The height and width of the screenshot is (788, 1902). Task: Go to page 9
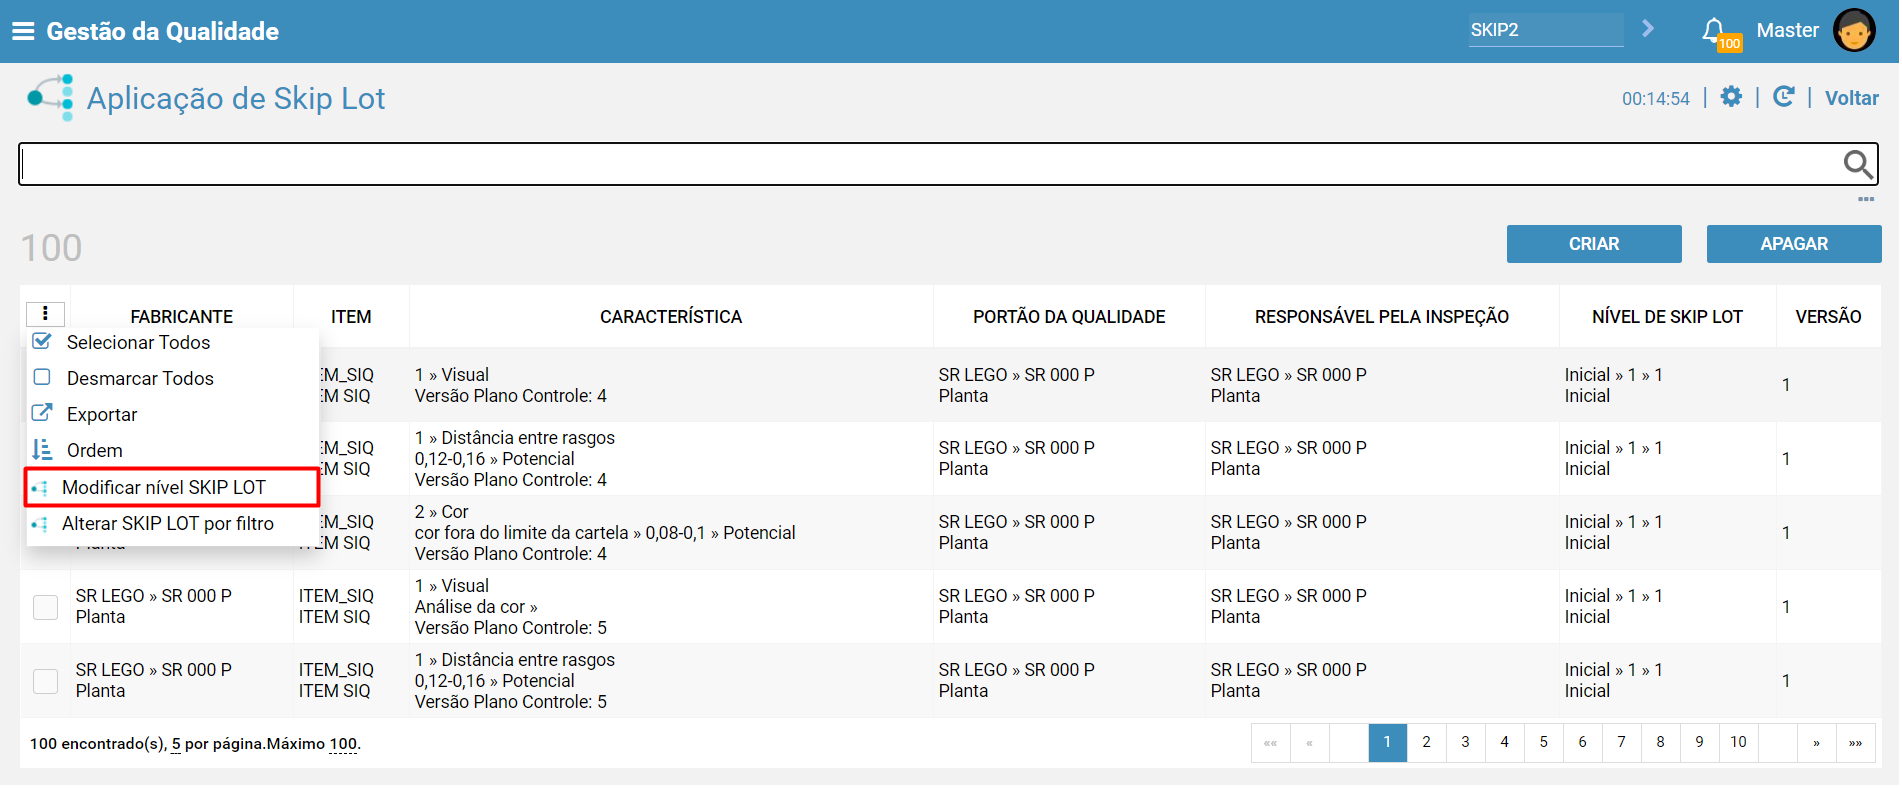coord(1699,742)
